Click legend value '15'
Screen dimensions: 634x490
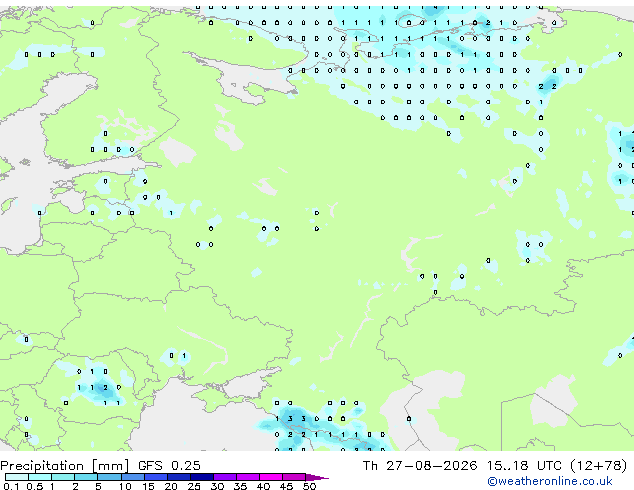pos(148,486)
